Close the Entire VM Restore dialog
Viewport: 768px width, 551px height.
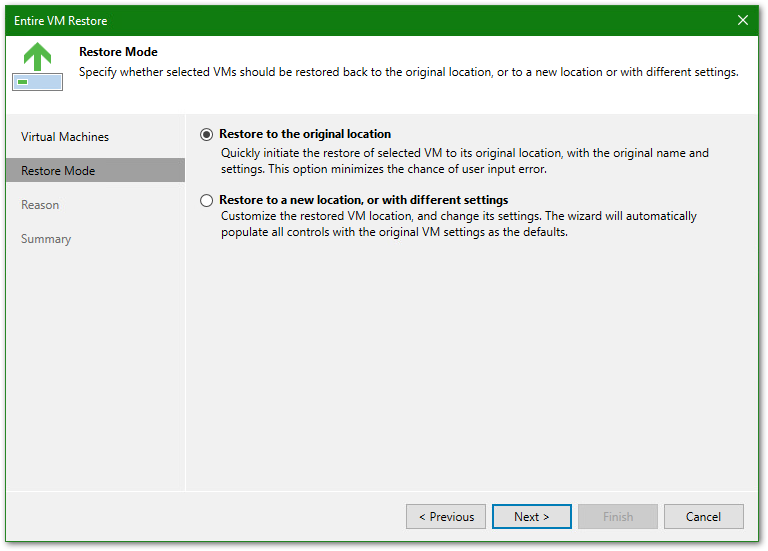(x=742, y=20)
